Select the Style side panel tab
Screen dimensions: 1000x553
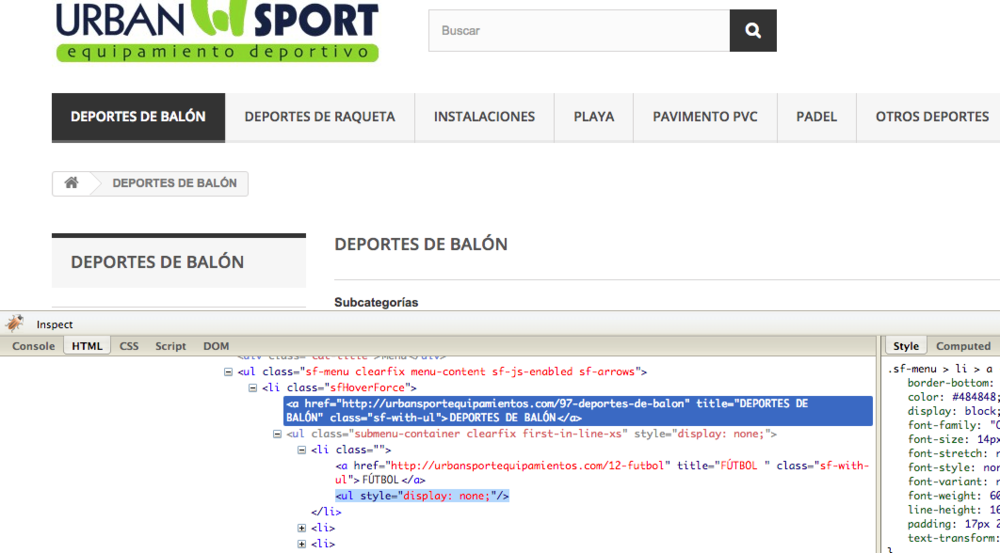(x=906, y=346)
